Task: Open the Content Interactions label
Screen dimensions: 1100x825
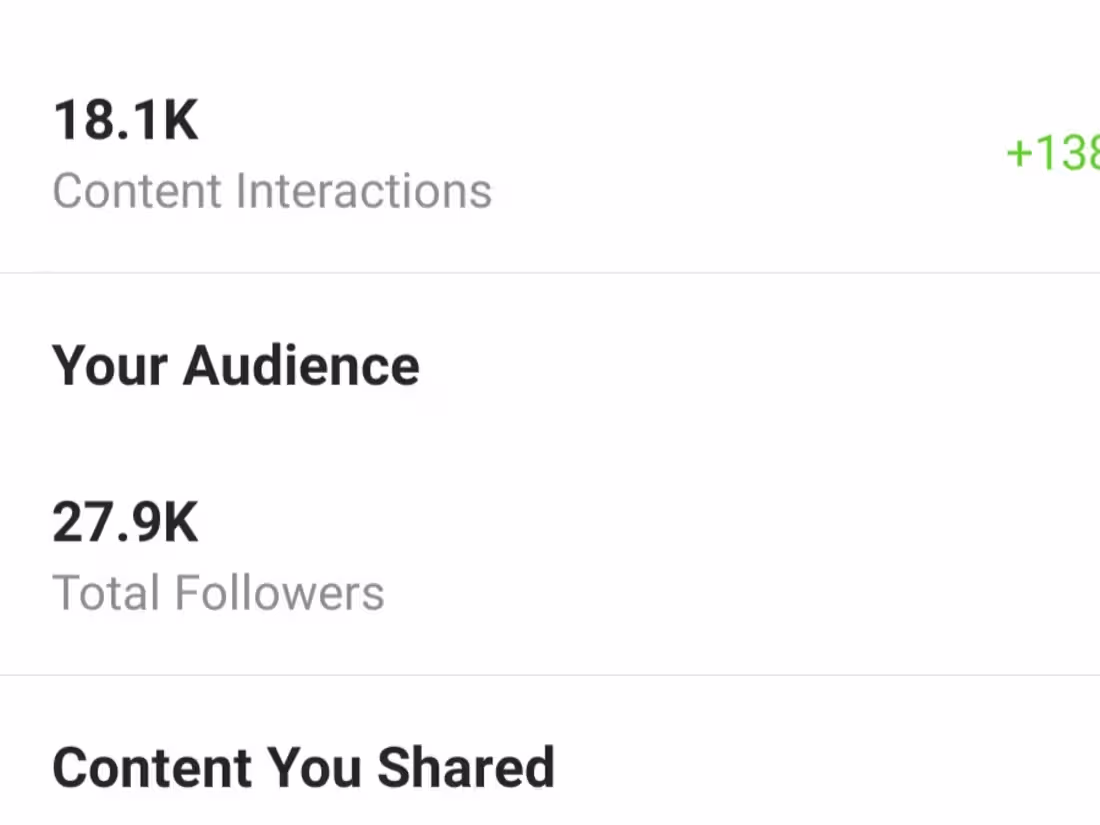Action: [x=272, y=191]
